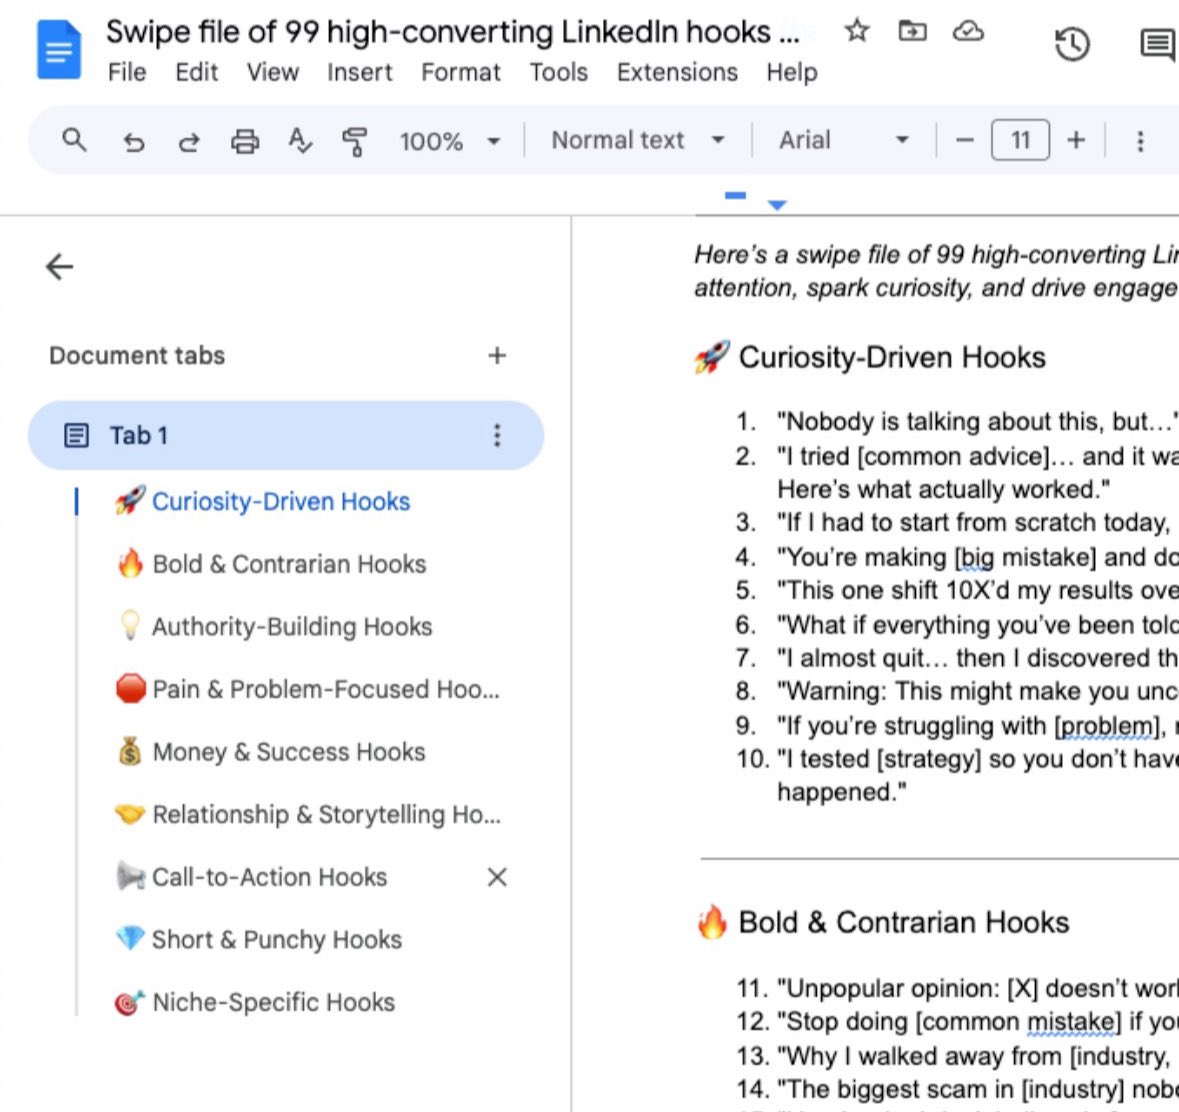Viewport: 1179px width, 1112px height.
Task: Open the toolbar more options menu
Action: pos(1140,141)
